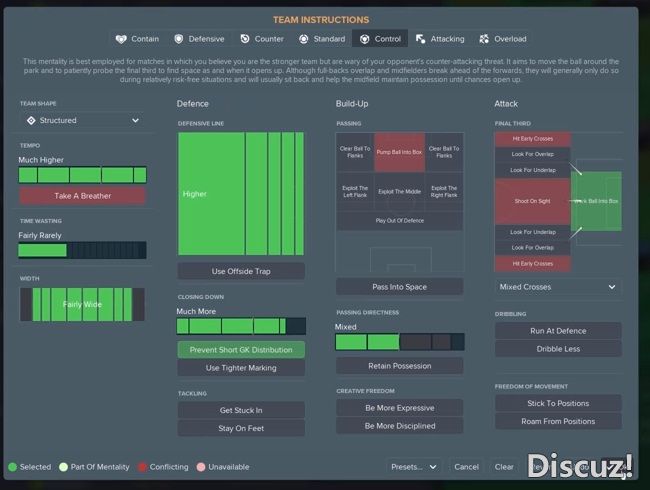This screenshot has width=650, height=490.
Task: Switch to the Standard mentality tab
Action: (322, 39)
